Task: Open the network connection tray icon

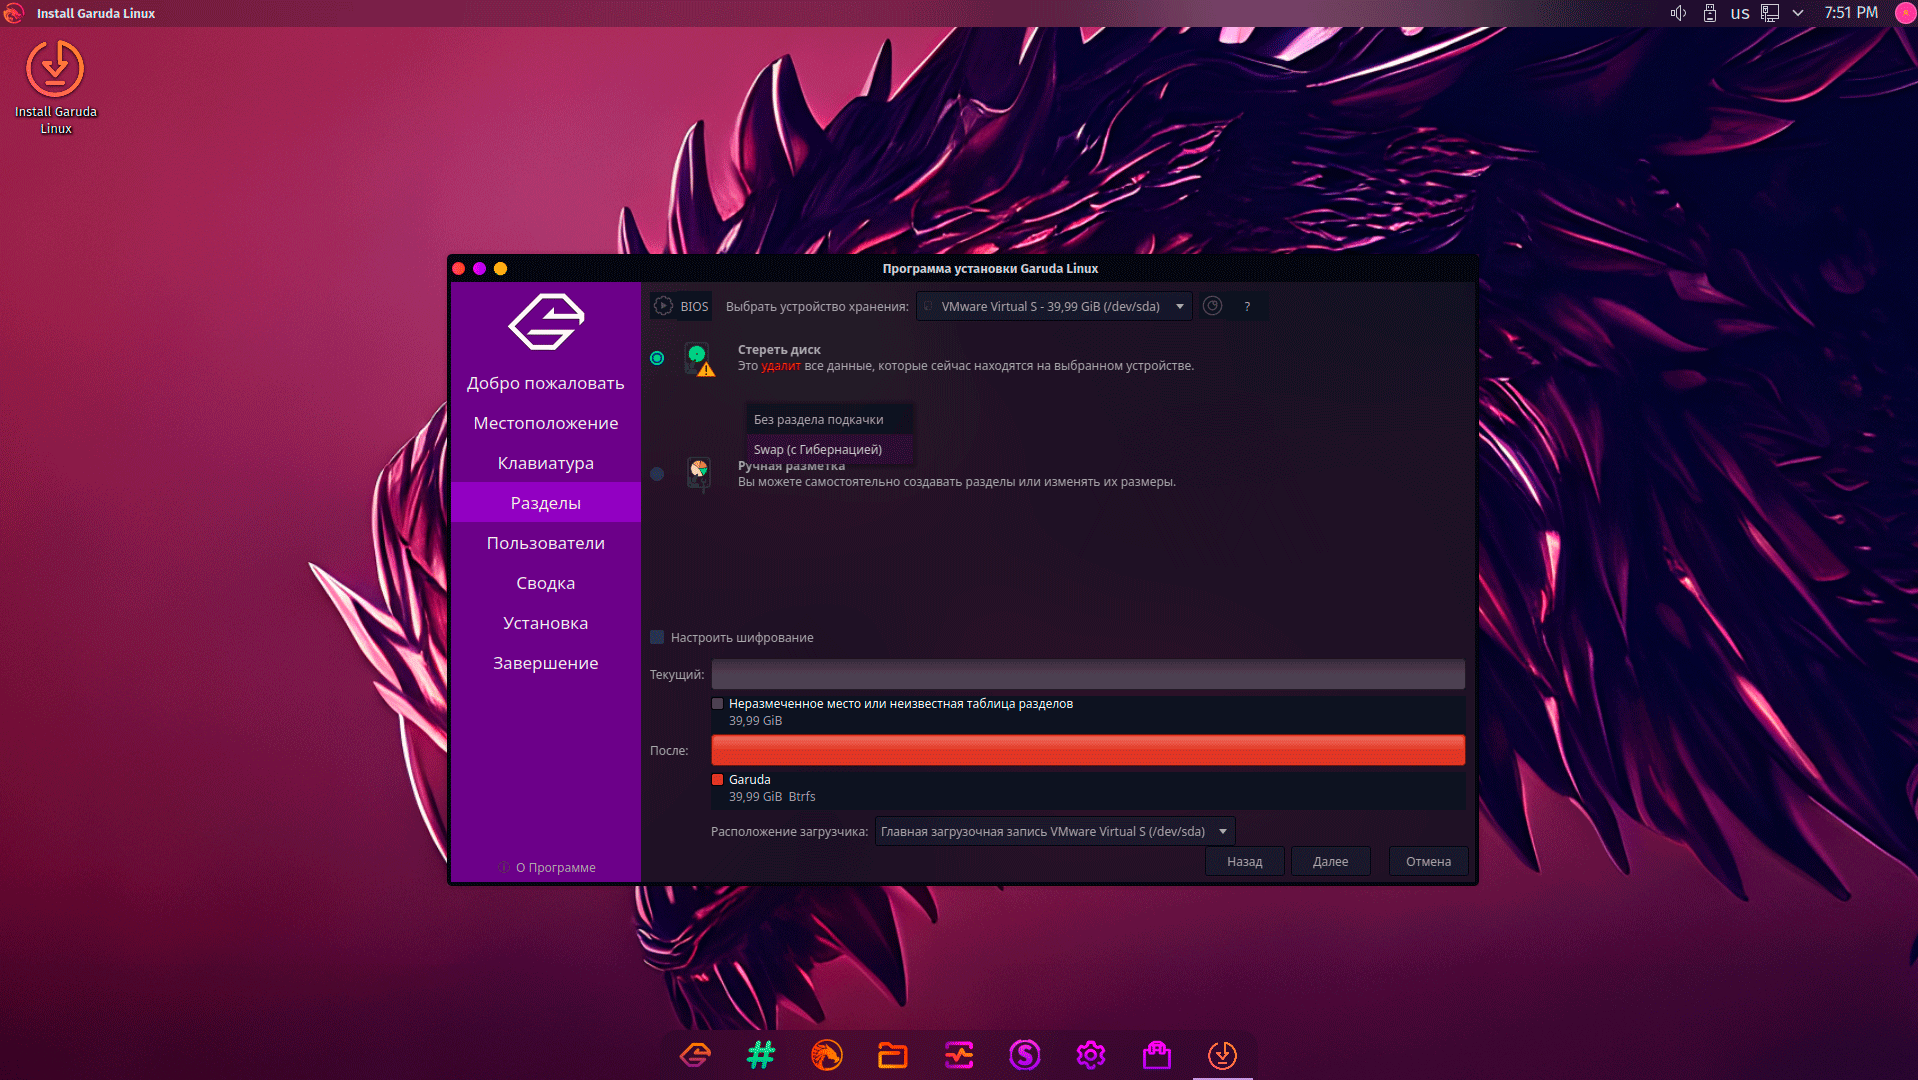Action: tap(1769, 13)
